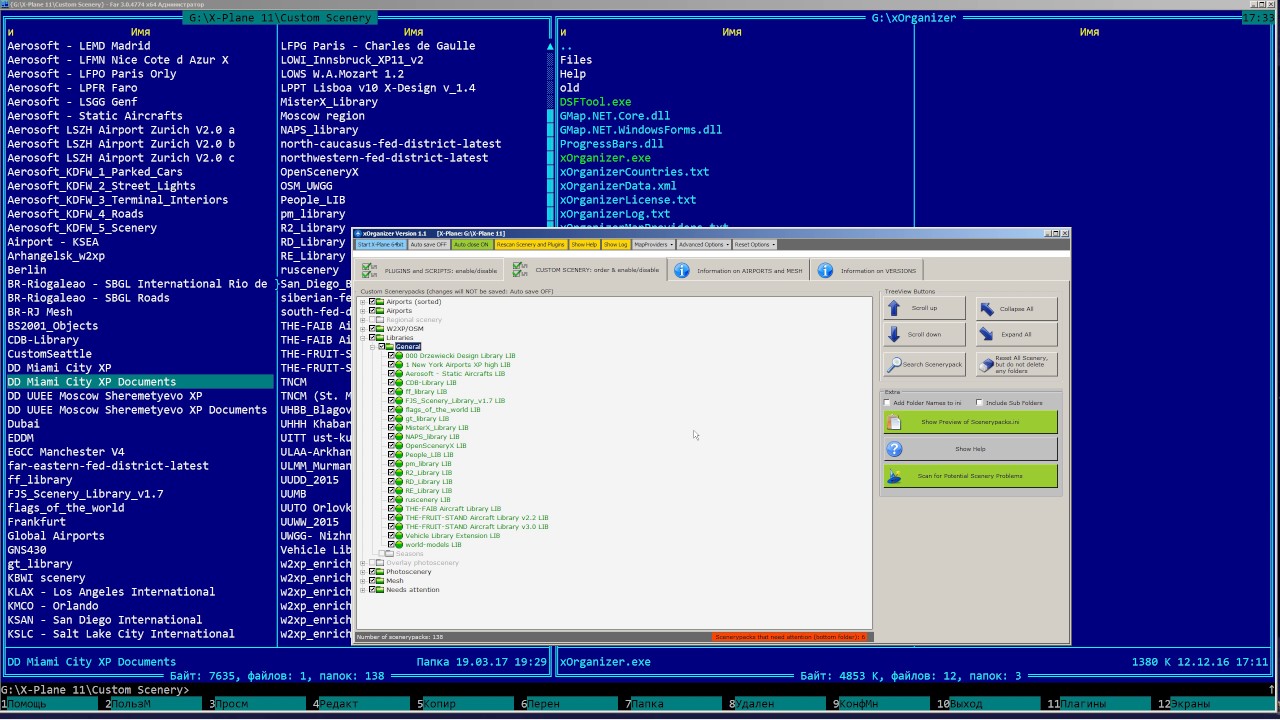Click the xOrganizer title bar app icon

[358, 233]
